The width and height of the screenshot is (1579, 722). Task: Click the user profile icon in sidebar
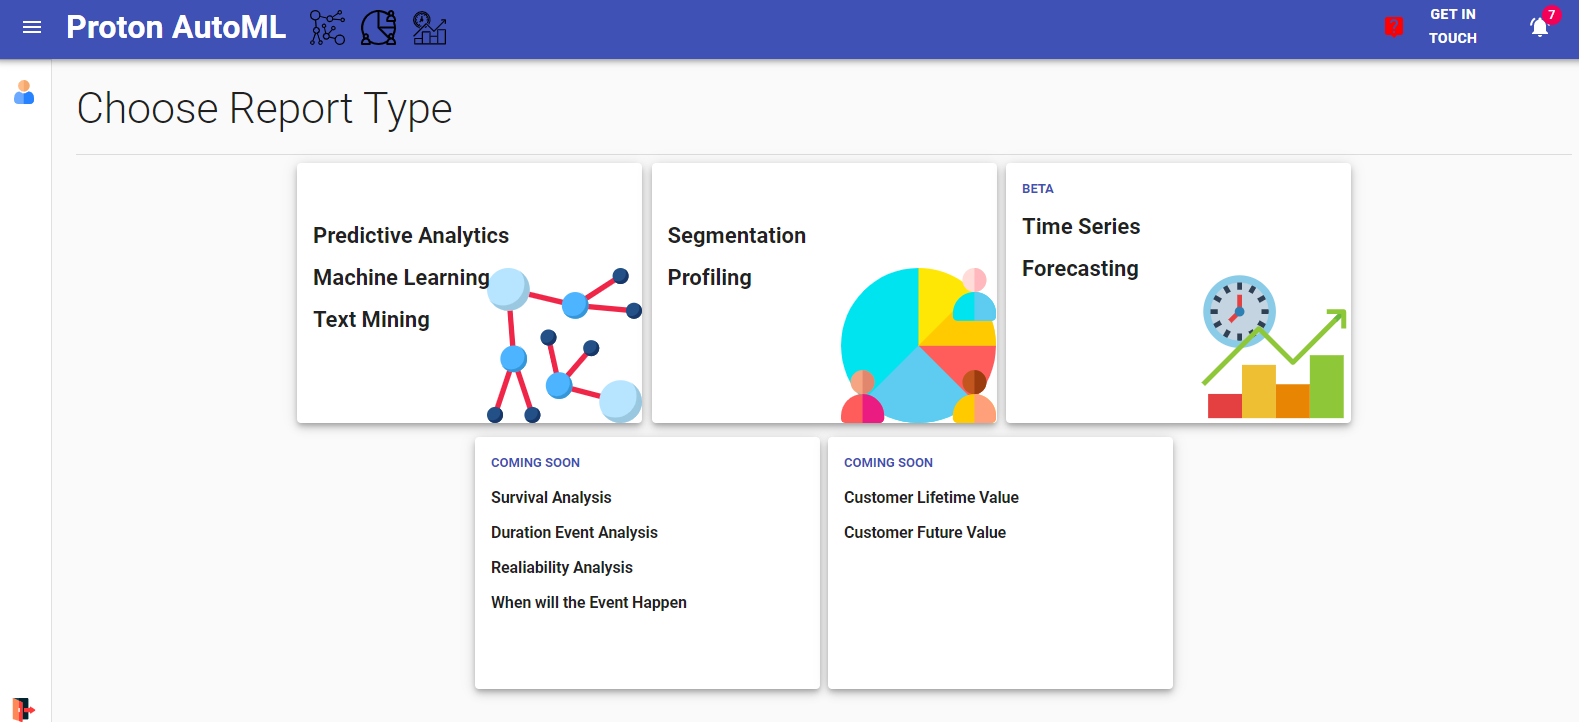[24, 93]
